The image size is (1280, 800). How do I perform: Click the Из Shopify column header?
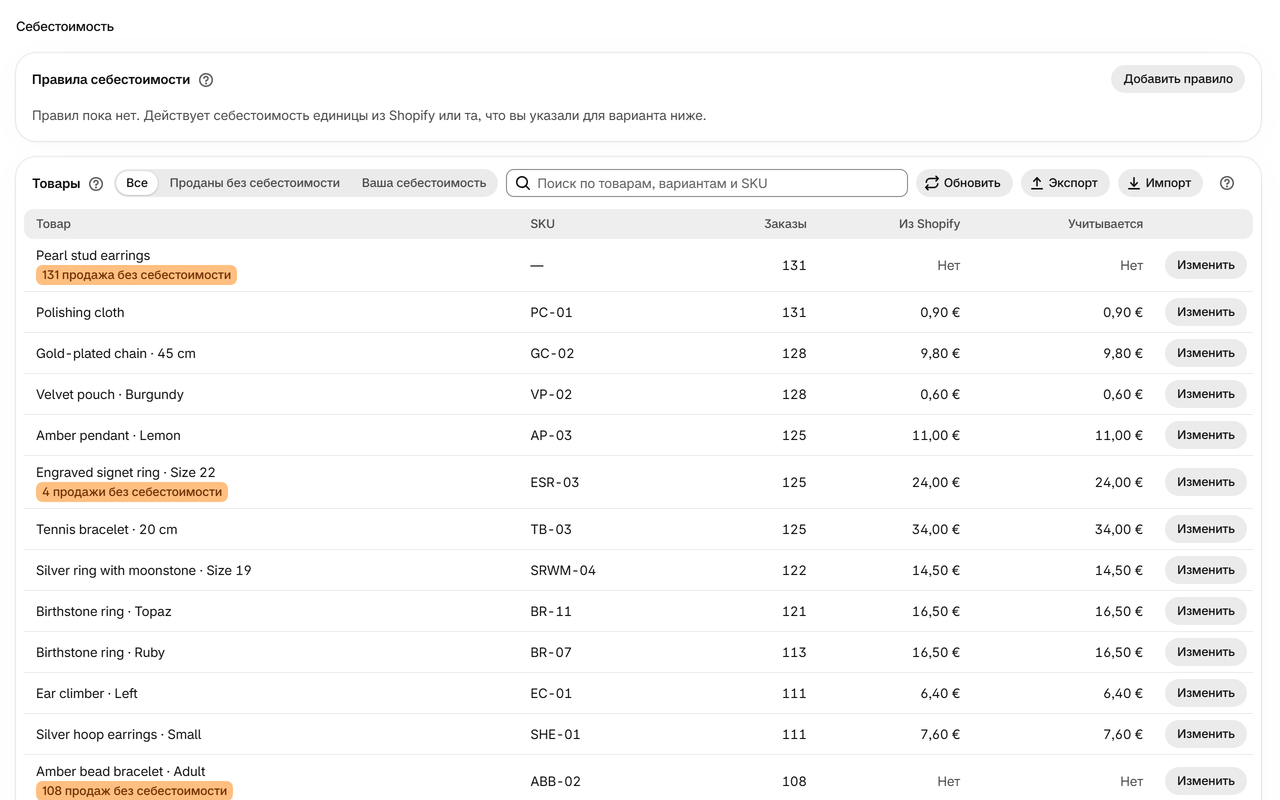[x=929, y=224]
